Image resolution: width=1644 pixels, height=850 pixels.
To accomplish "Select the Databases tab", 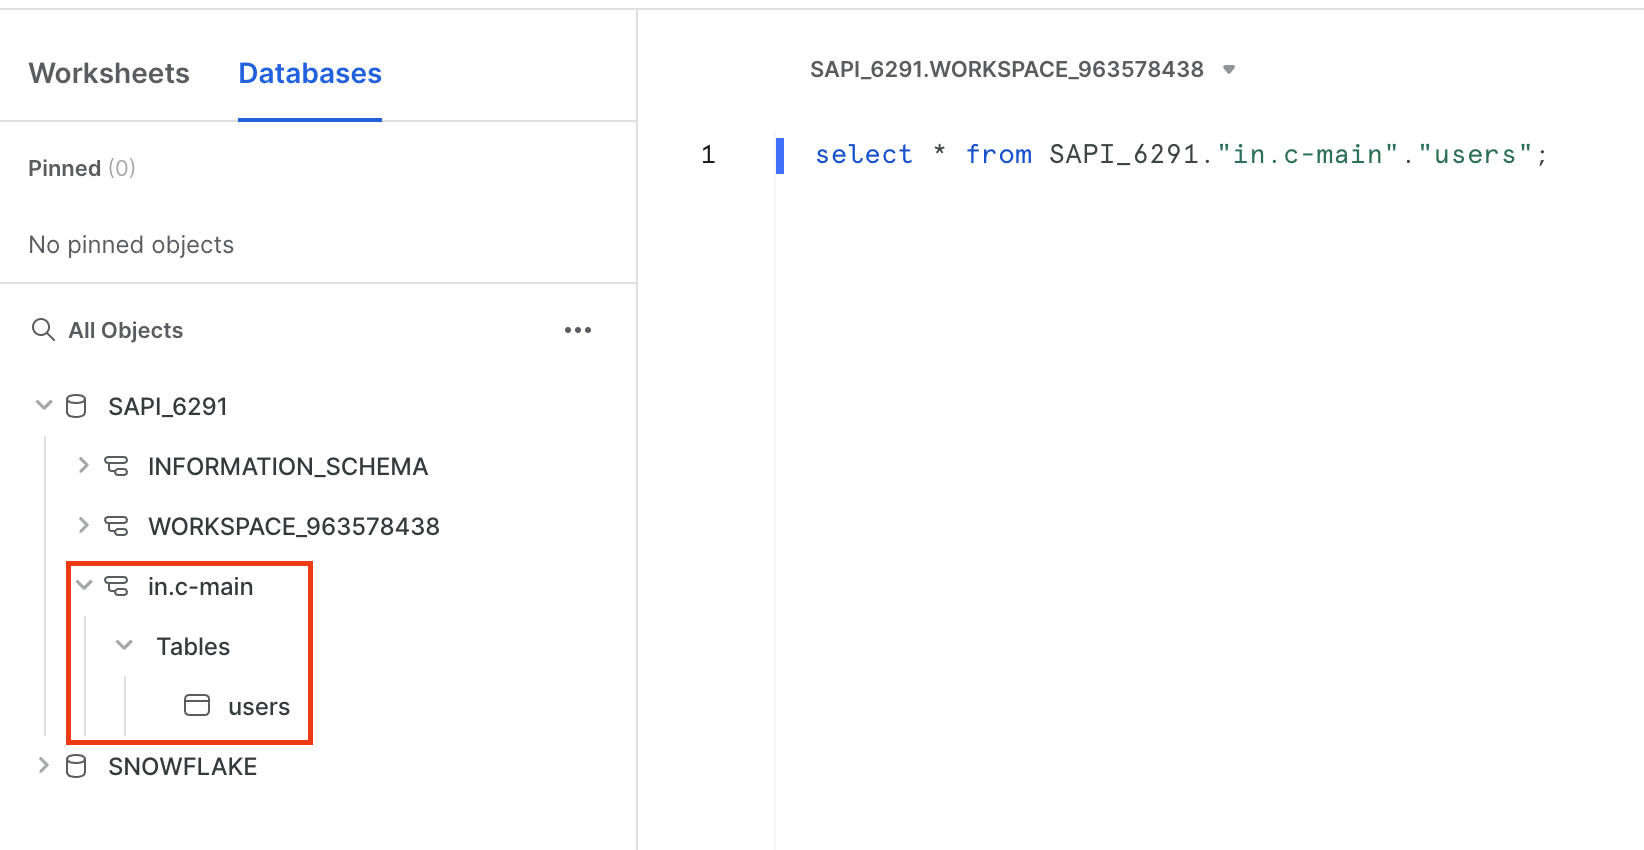I will 309,73.
